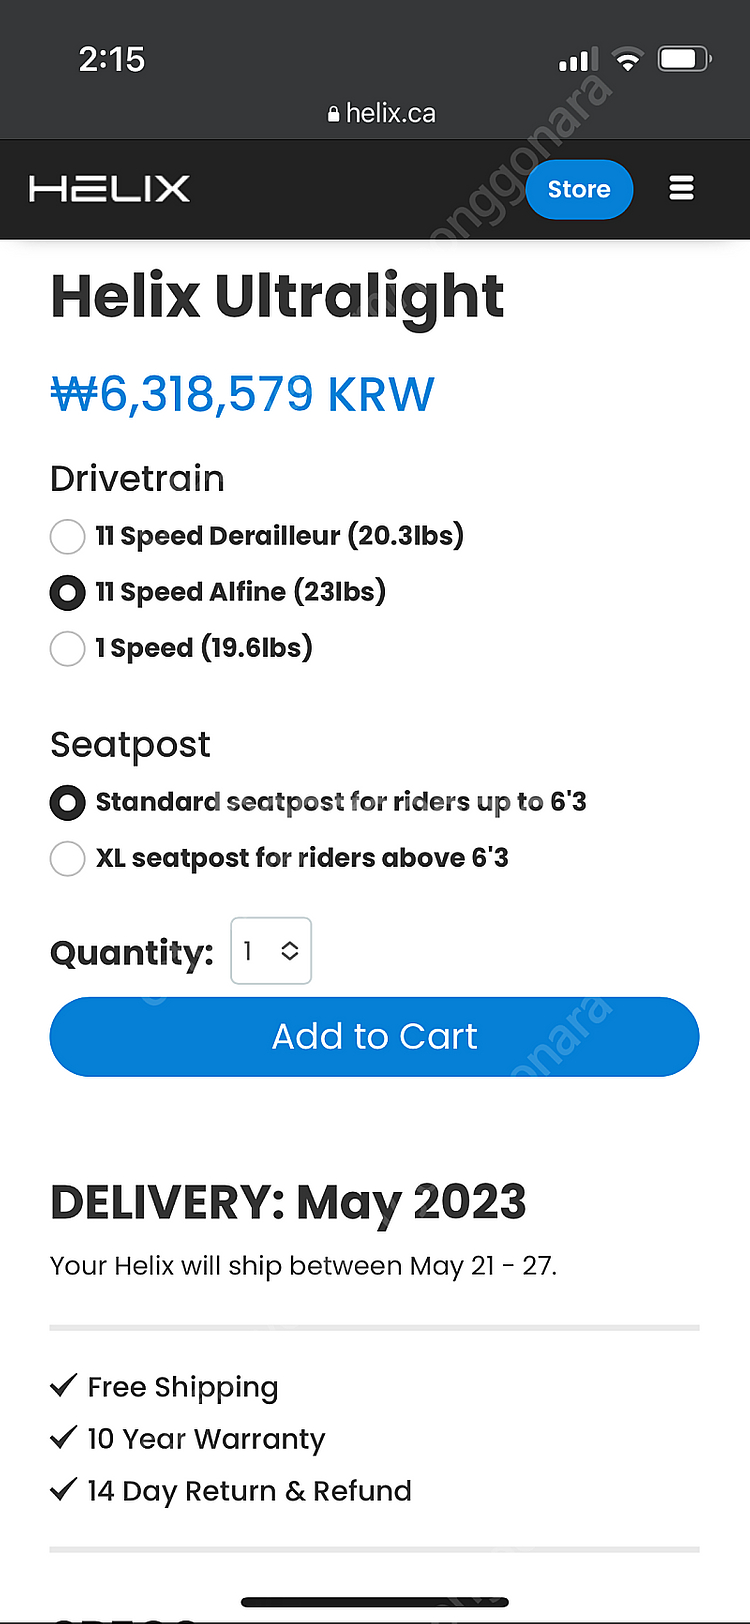750x1624 pixels.
Task: Select 11 Speed Derailleur drivetrain option
Action: click(x=67, y=536)
